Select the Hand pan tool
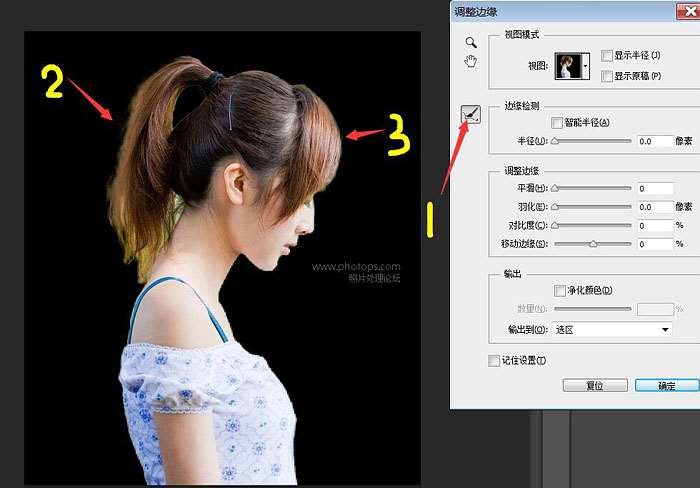Image resolution: width=700 pixels, height=488 pixels. coord(471,61)
